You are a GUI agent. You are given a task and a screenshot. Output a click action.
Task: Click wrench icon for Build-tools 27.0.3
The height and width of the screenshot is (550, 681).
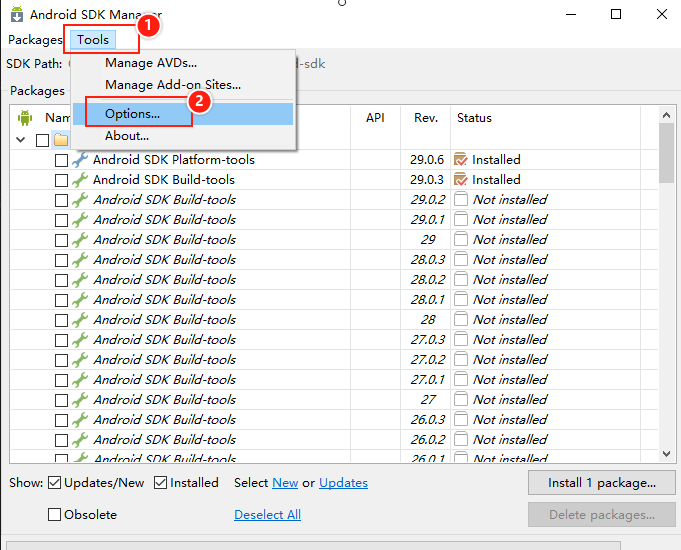pyautogui.click(x=80, y=340)
